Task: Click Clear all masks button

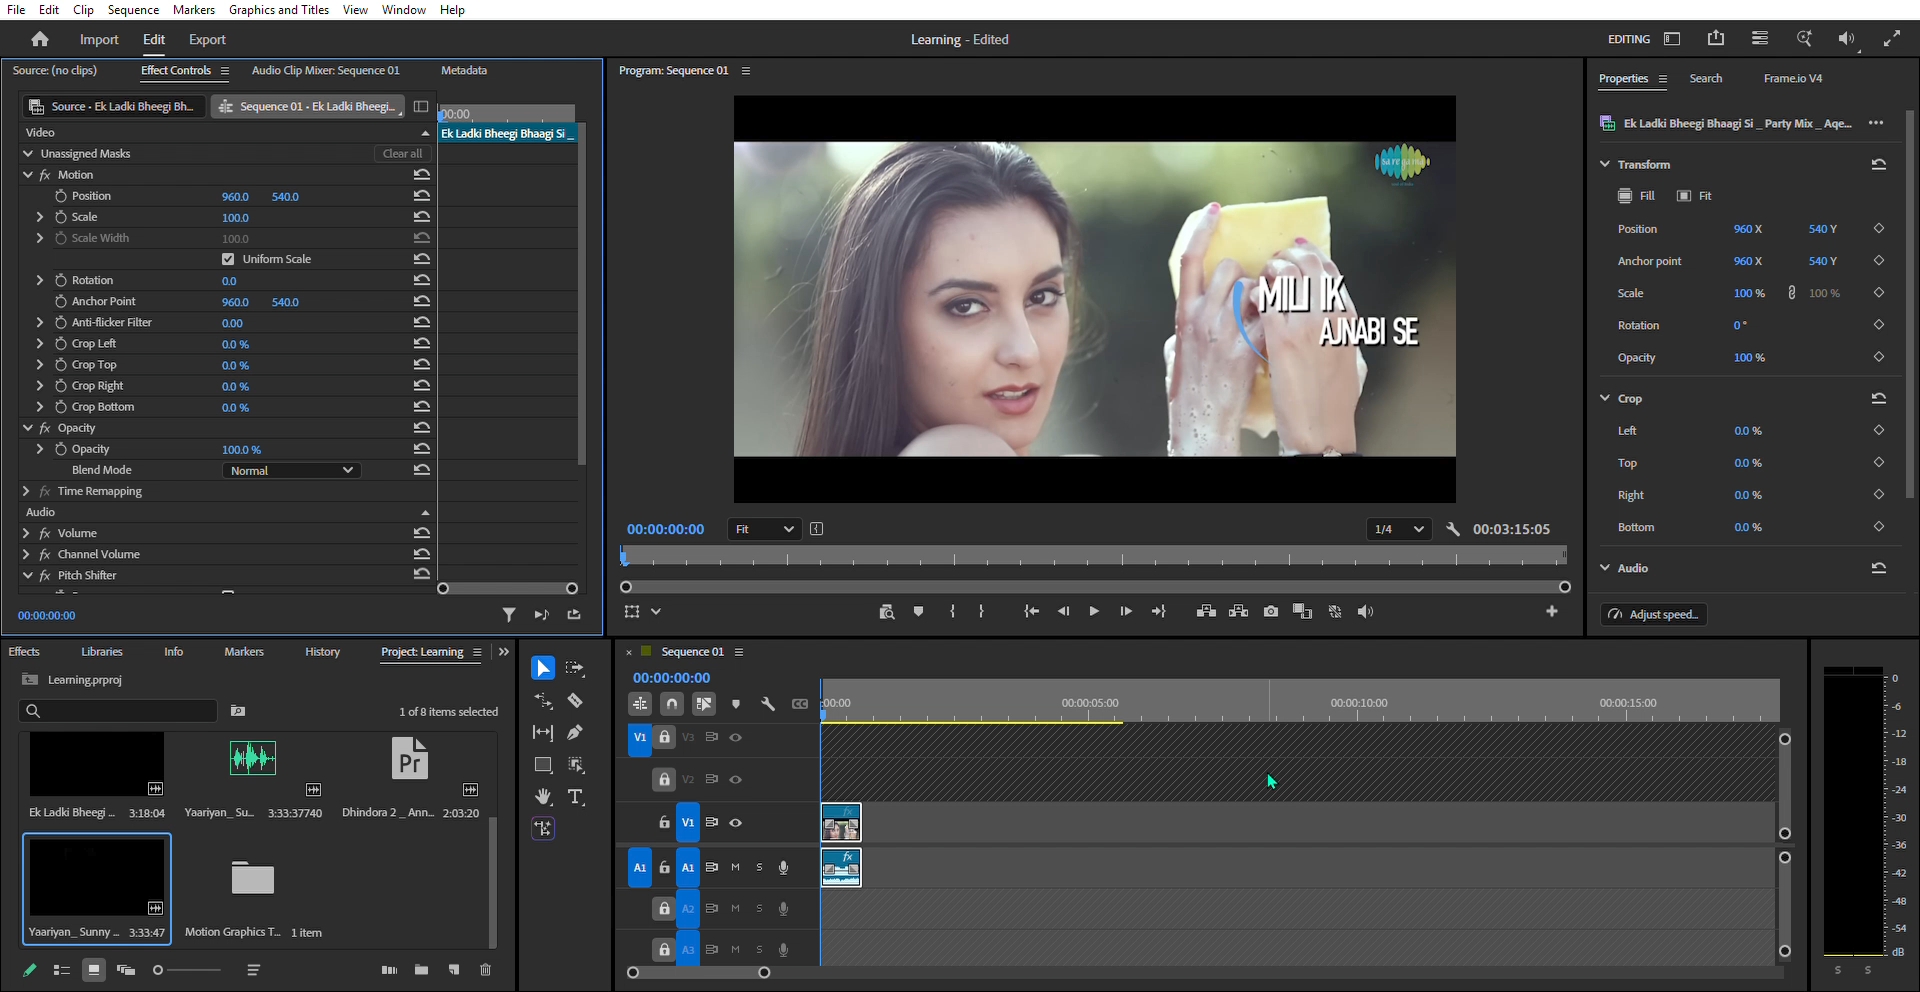Action: 402,153
